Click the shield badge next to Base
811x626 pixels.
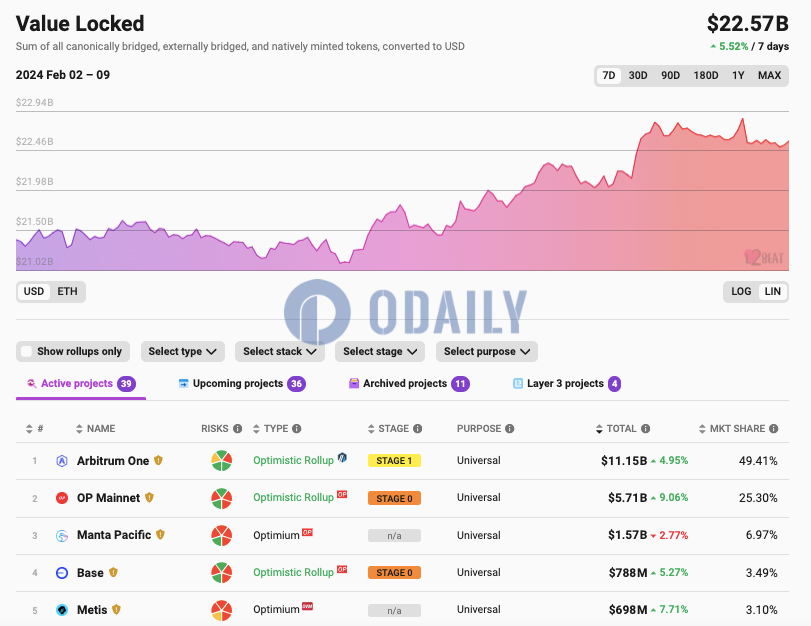click(x=113, y=572)
